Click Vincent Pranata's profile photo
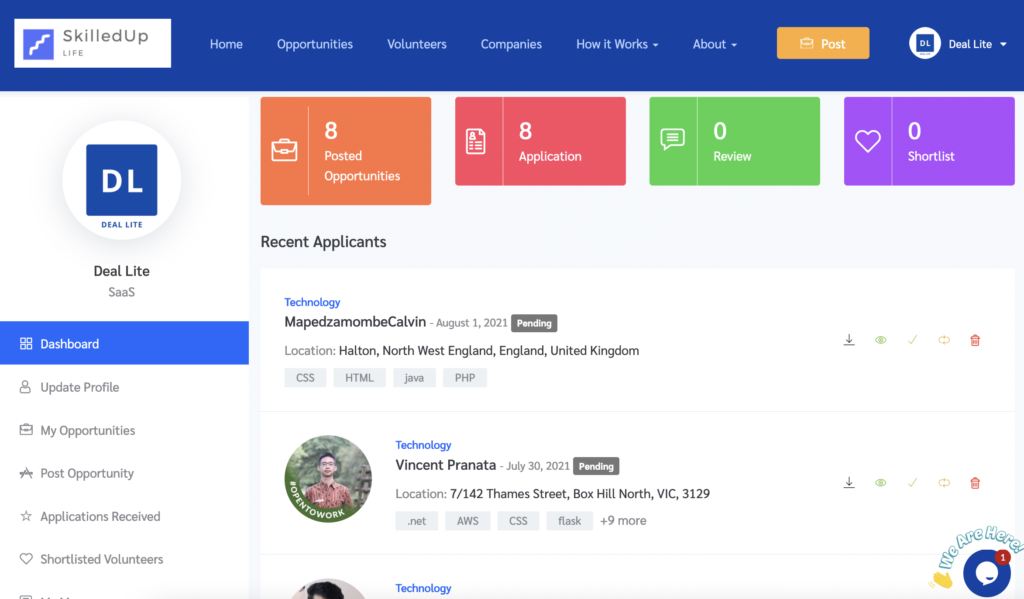This screenshot has width=1024, height=599. 329,479
